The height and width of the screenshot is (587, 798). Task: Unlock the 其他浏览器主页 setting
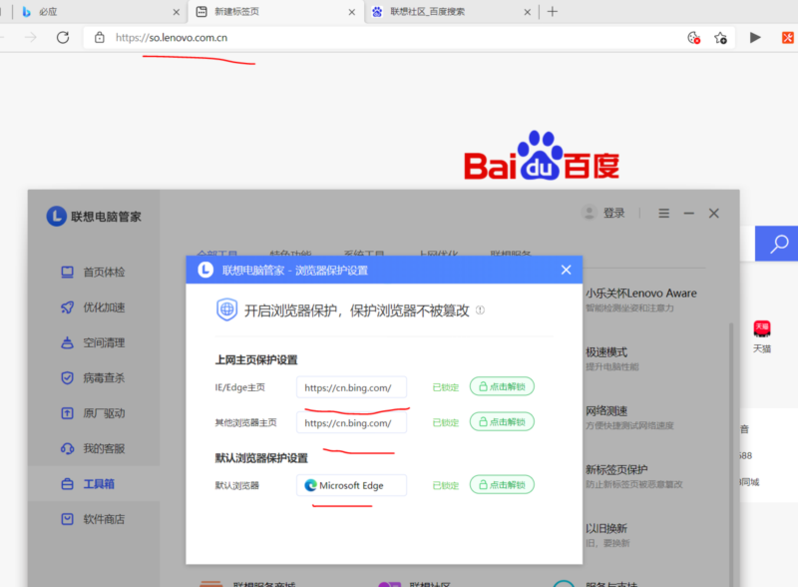[x=501, y=423]
